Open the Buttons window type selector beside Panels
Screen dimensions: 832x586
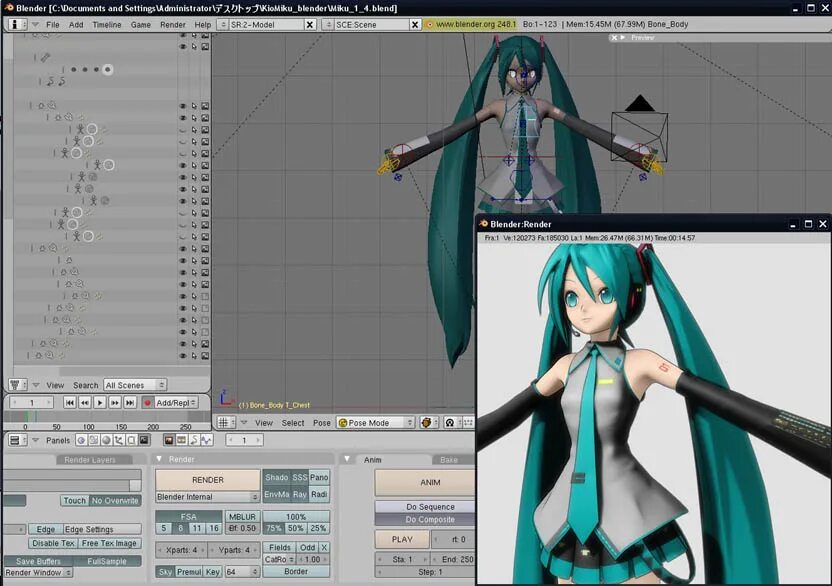point(18,440)
